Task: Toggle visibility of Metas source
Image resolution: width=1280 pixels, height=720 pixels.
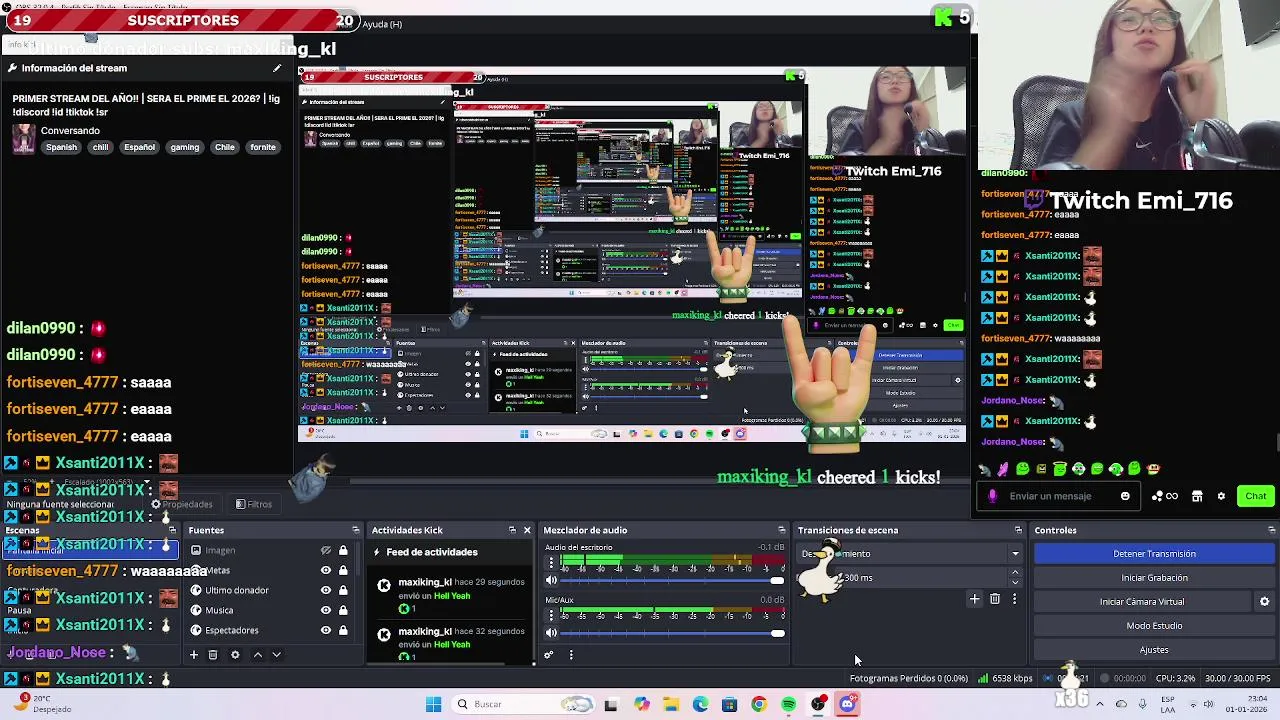Action: [x=325, y=570]
